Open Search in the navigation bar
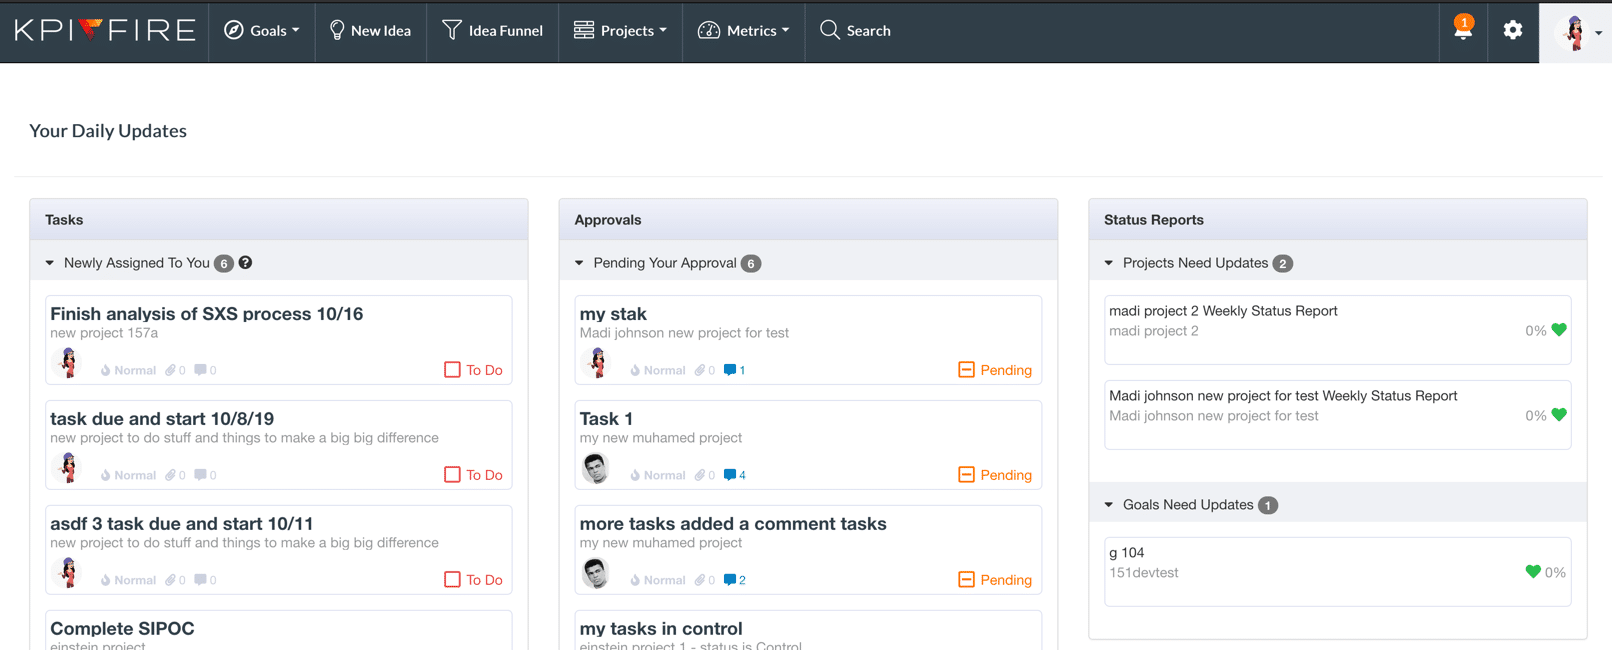 (855, 31)
